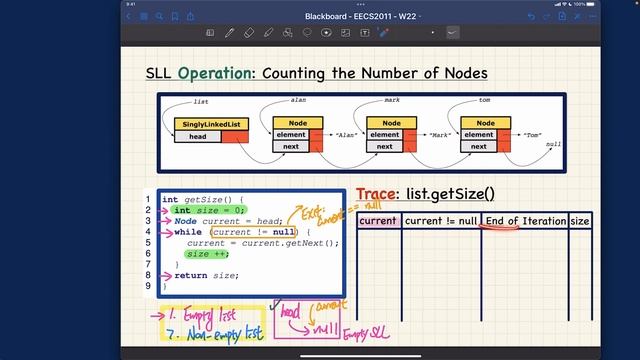The width and height of the screenshot is (640, 360).
Task: Click the 'Node' header under tom
Action: pos(485,123)
